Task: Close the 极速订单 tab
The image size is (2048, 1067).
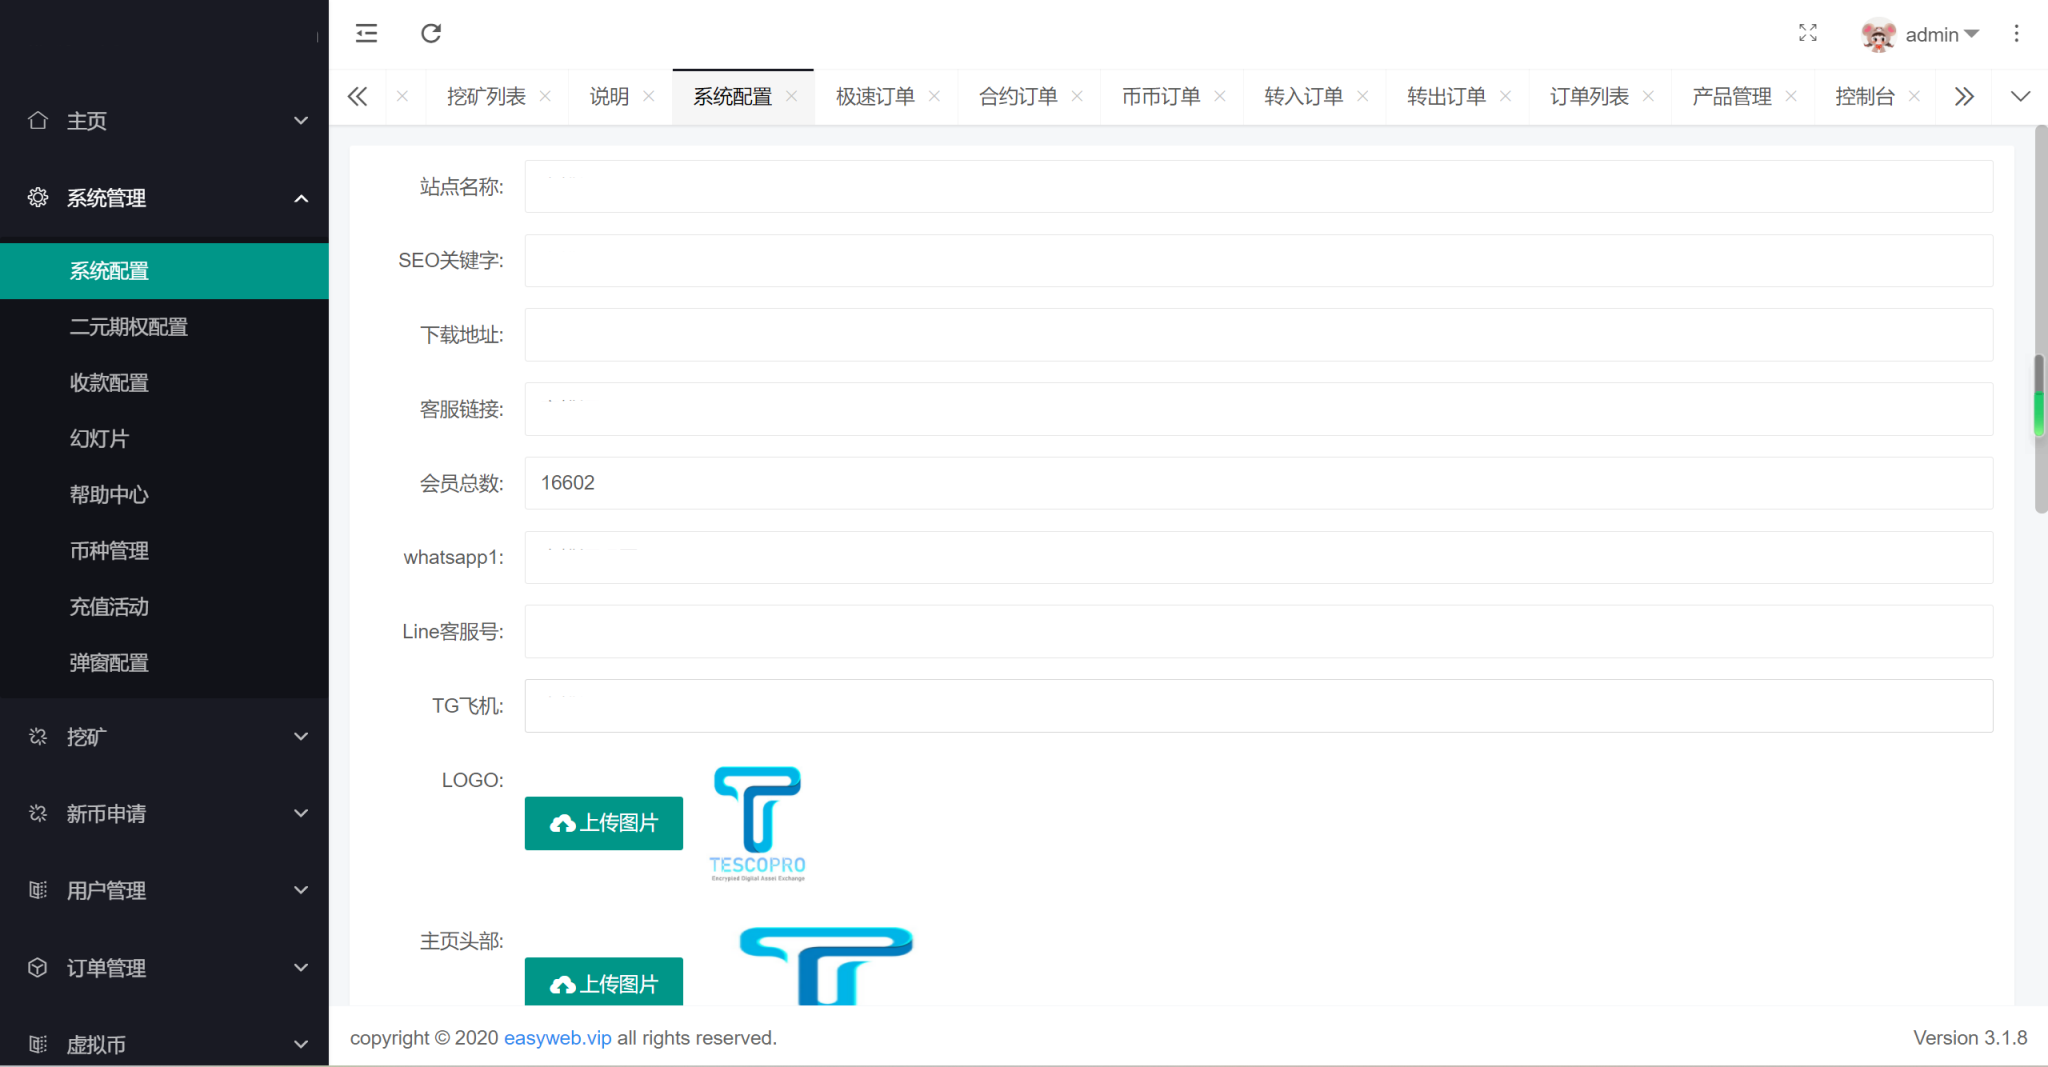Action: [934, 96]
